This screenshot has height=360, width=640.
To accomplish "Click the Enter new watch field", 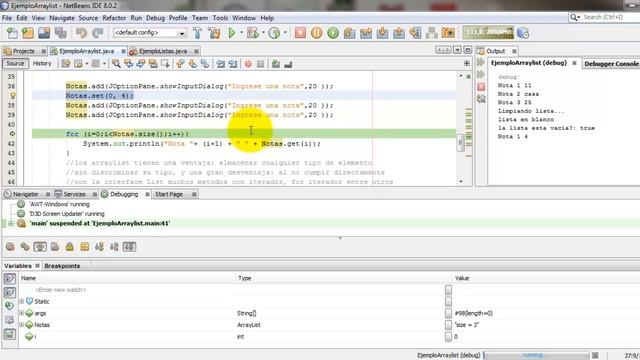I will coord(60,290).
